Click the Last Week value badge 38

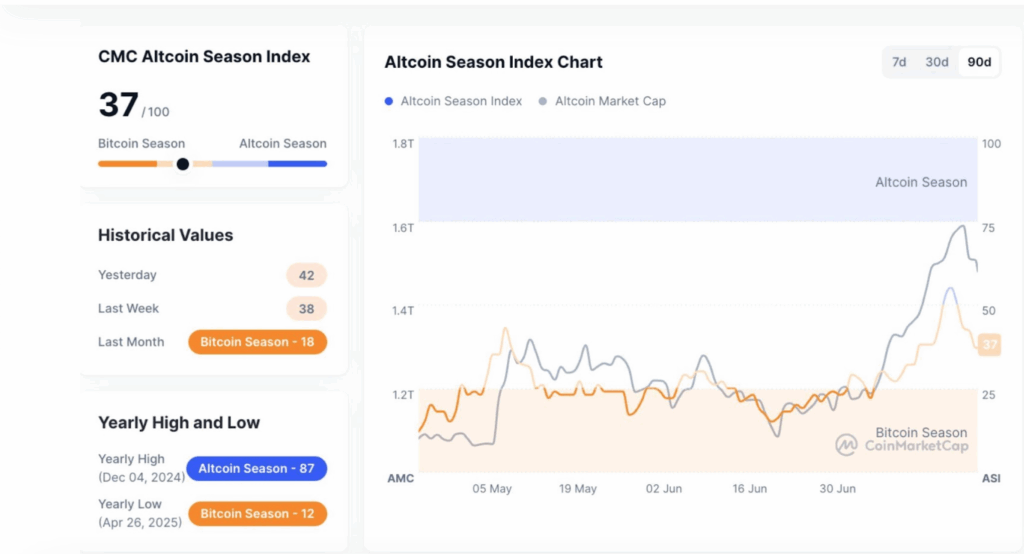[x=306, y=309]
